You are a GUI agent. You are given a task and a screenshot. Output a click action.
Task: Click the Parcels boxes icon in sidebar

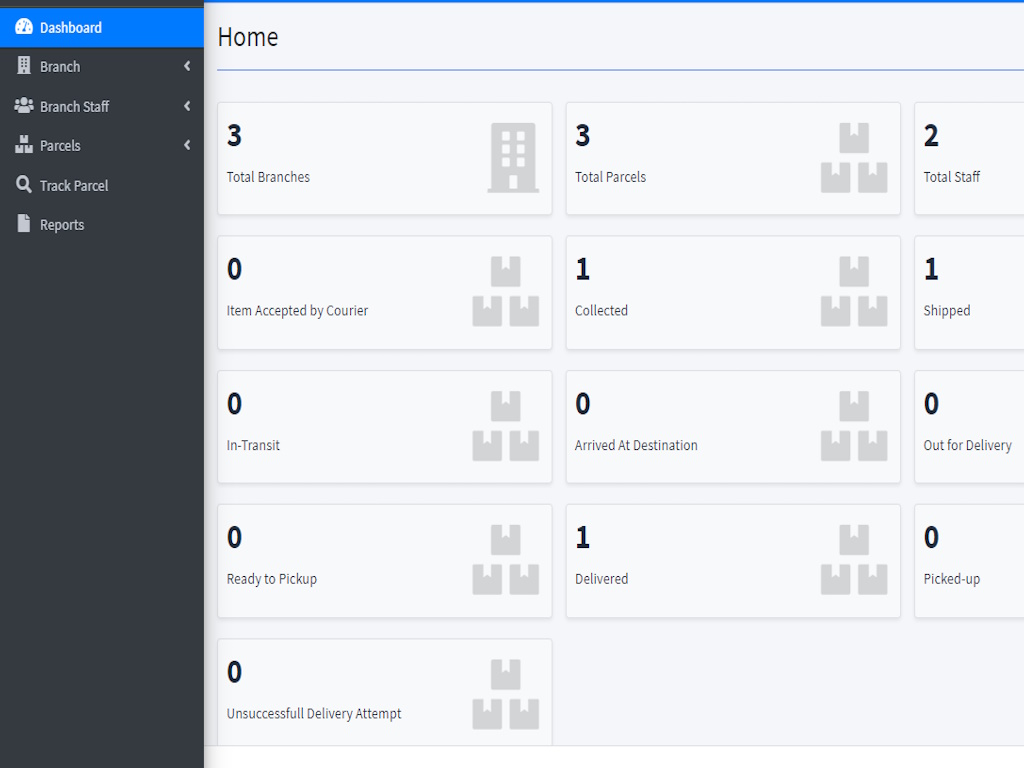(x=24, y=145)
